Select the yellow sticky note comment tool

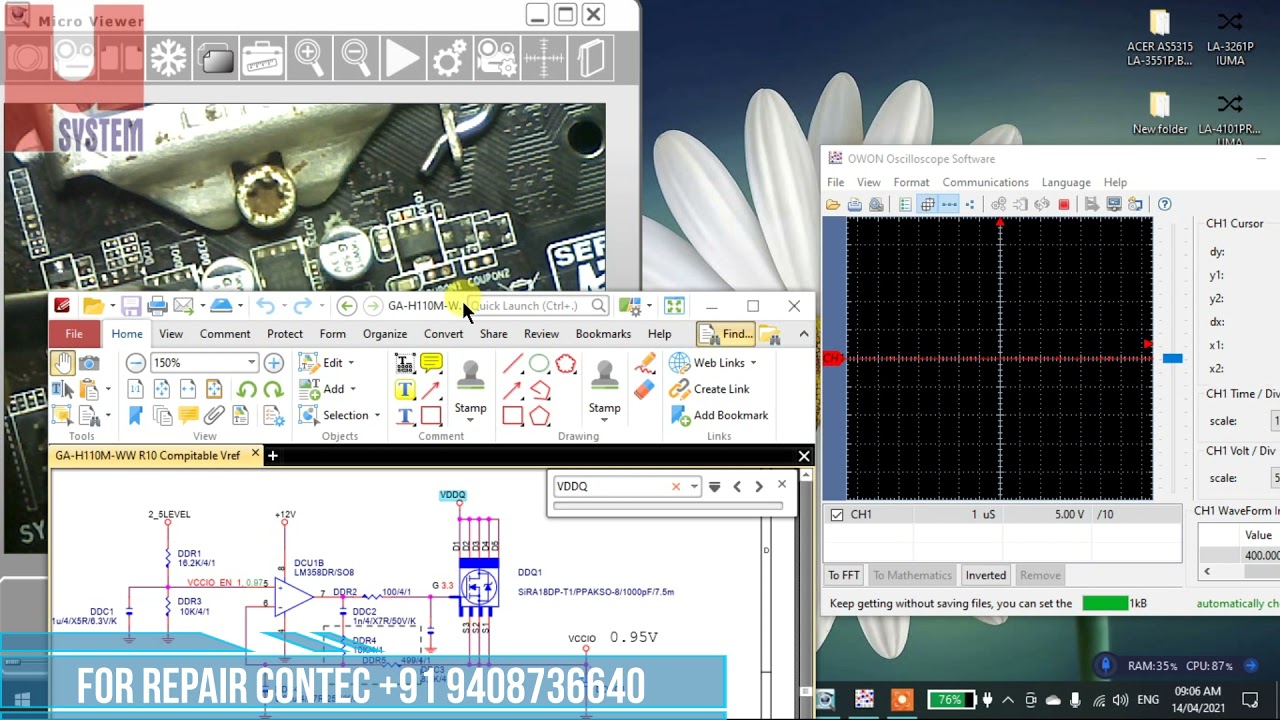click(x=431, y=363)
